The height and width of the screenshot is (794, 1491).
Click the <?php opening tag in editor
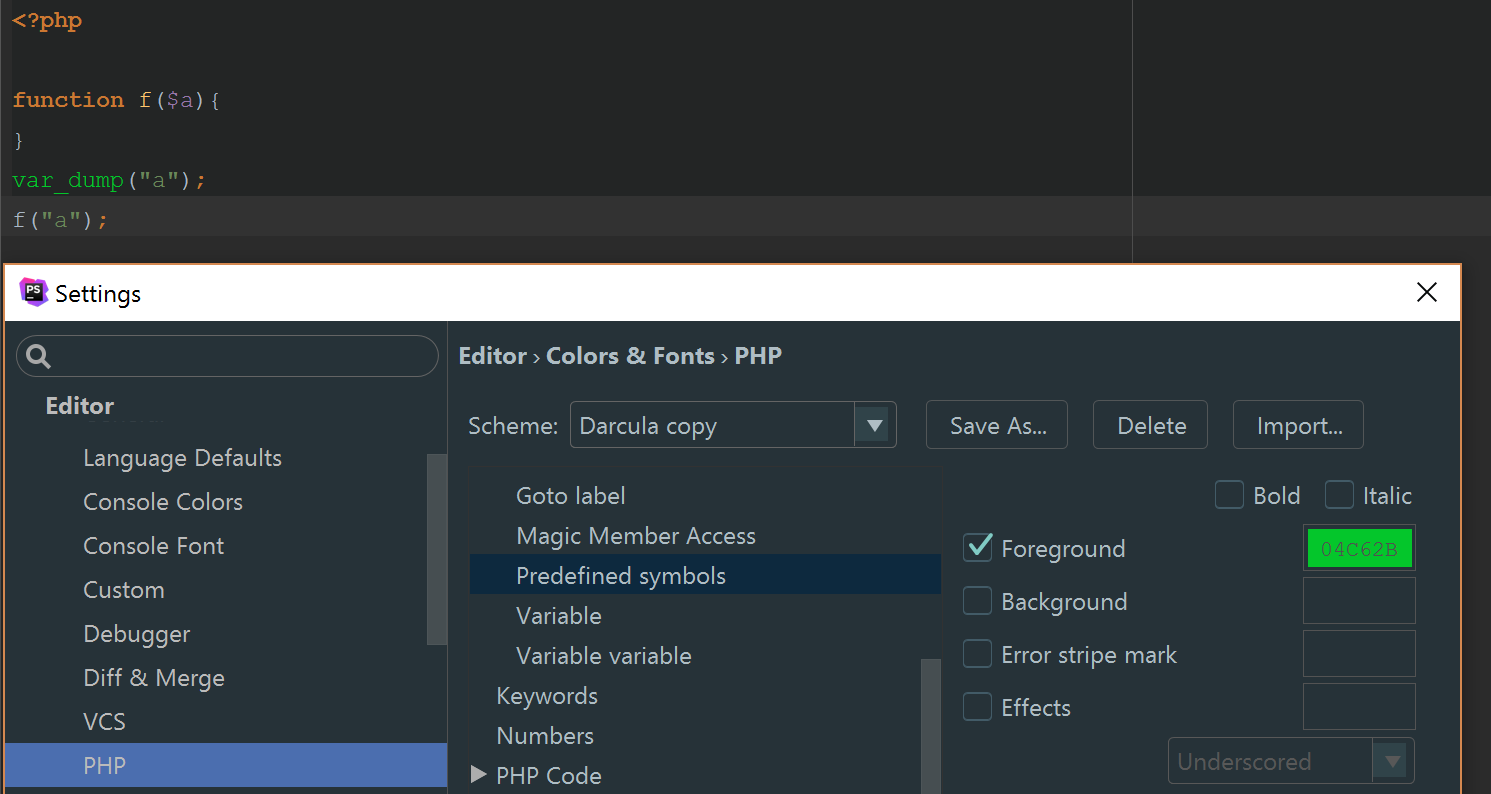click(47, 20)
